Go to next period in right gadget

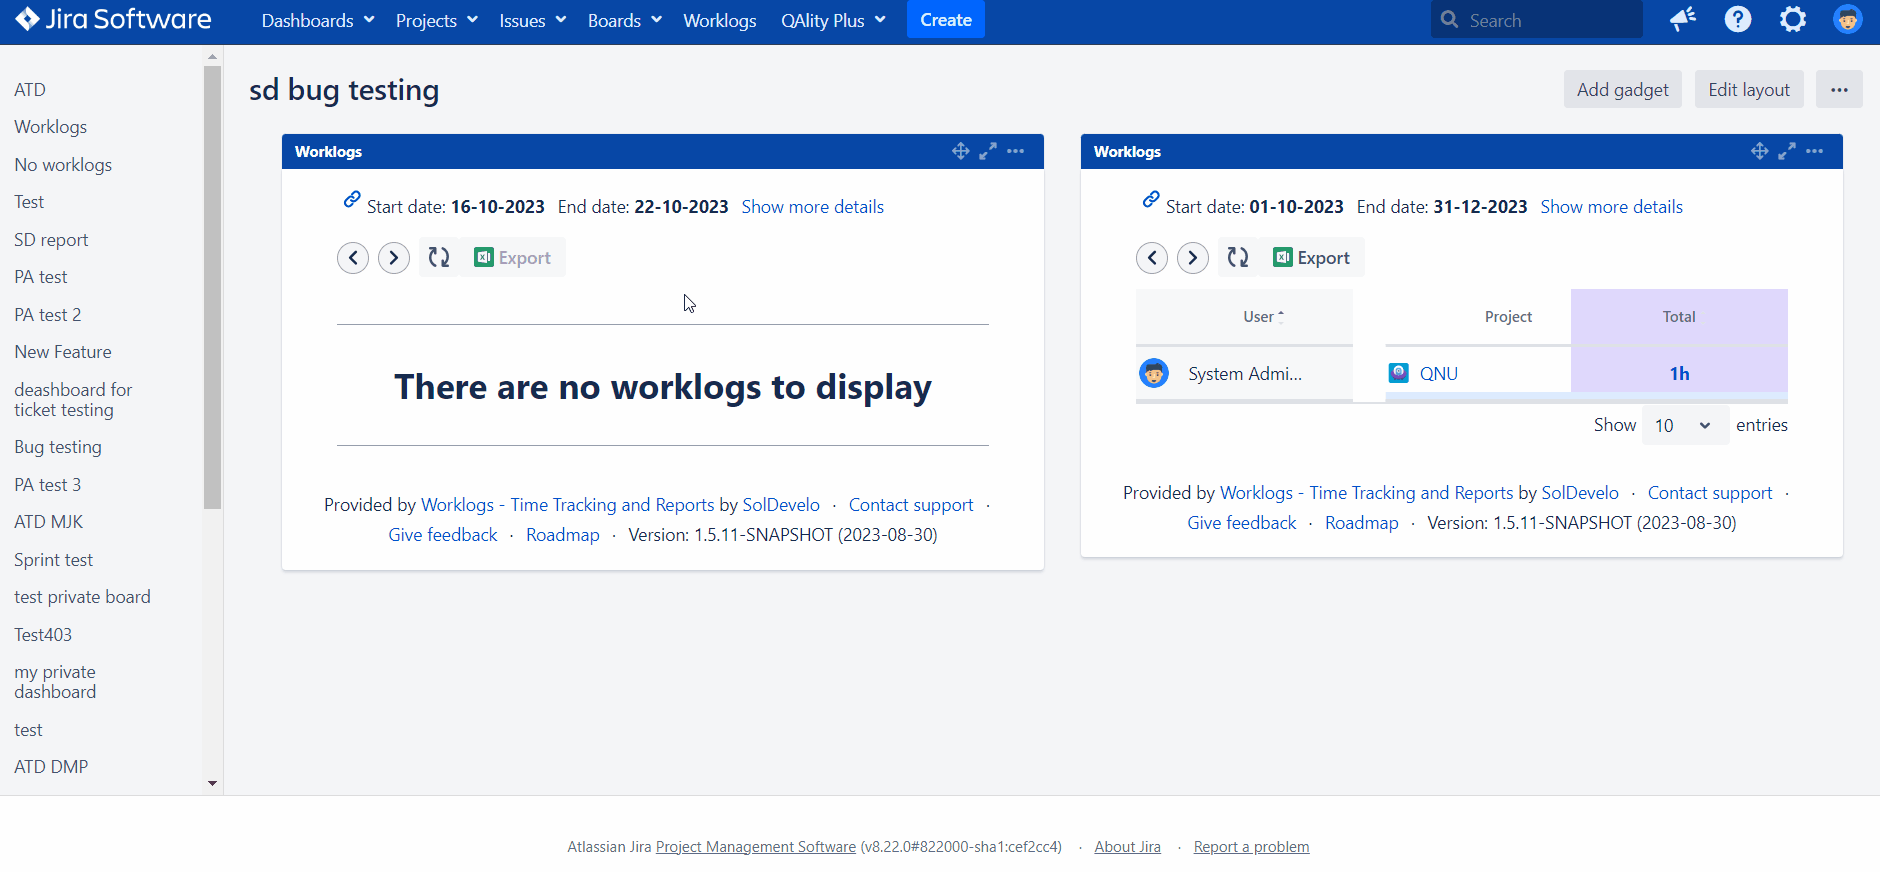[x=1193, y=258]
